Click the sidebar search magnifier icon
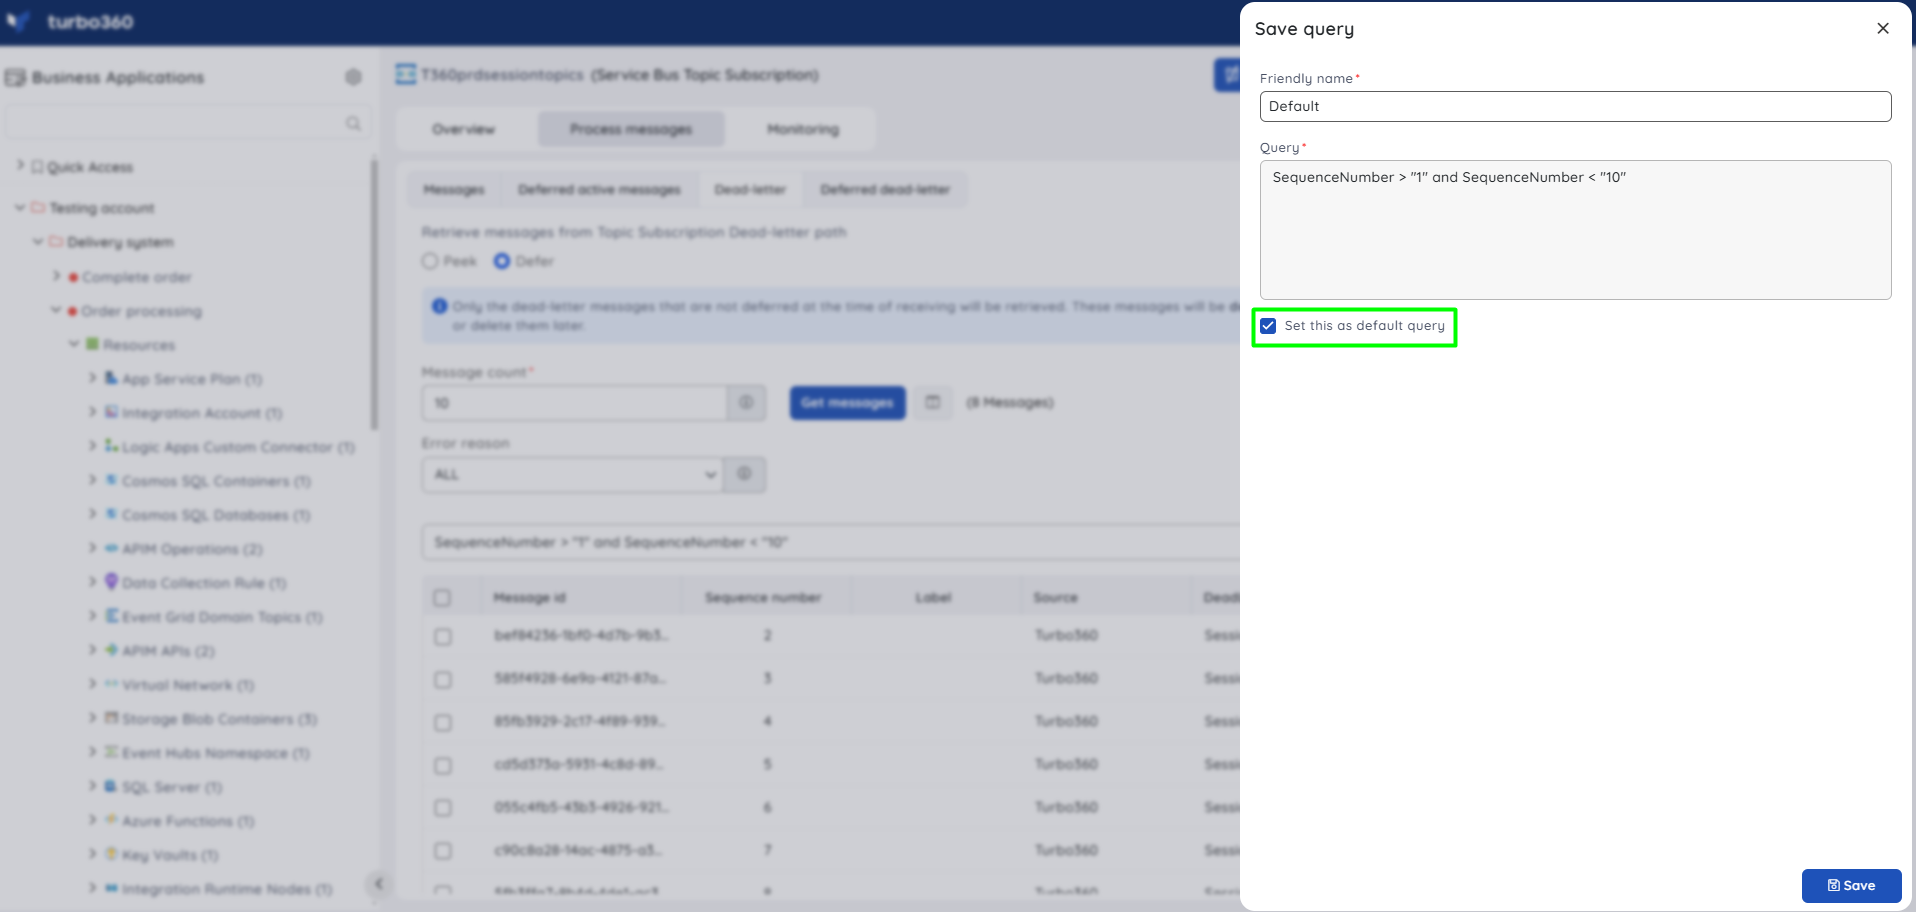The image size is (1916, 912). tap(353, 123)
